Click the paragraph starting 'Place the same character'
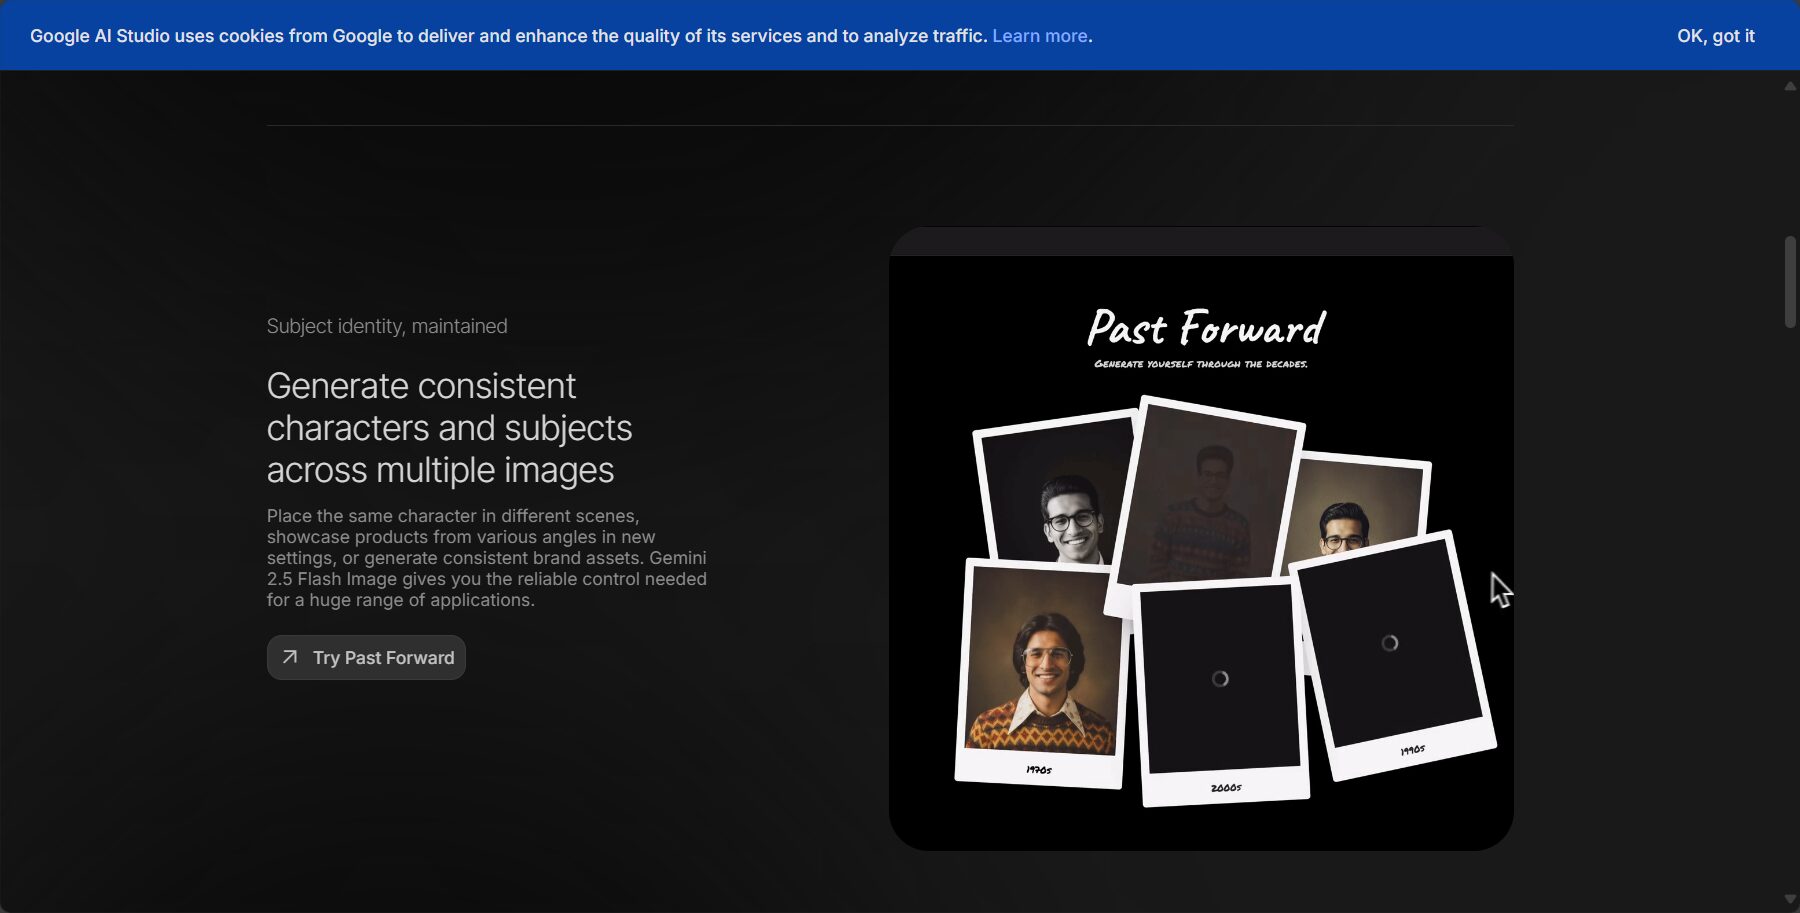The image size is (1800, 913). click(x=487, y=558)
